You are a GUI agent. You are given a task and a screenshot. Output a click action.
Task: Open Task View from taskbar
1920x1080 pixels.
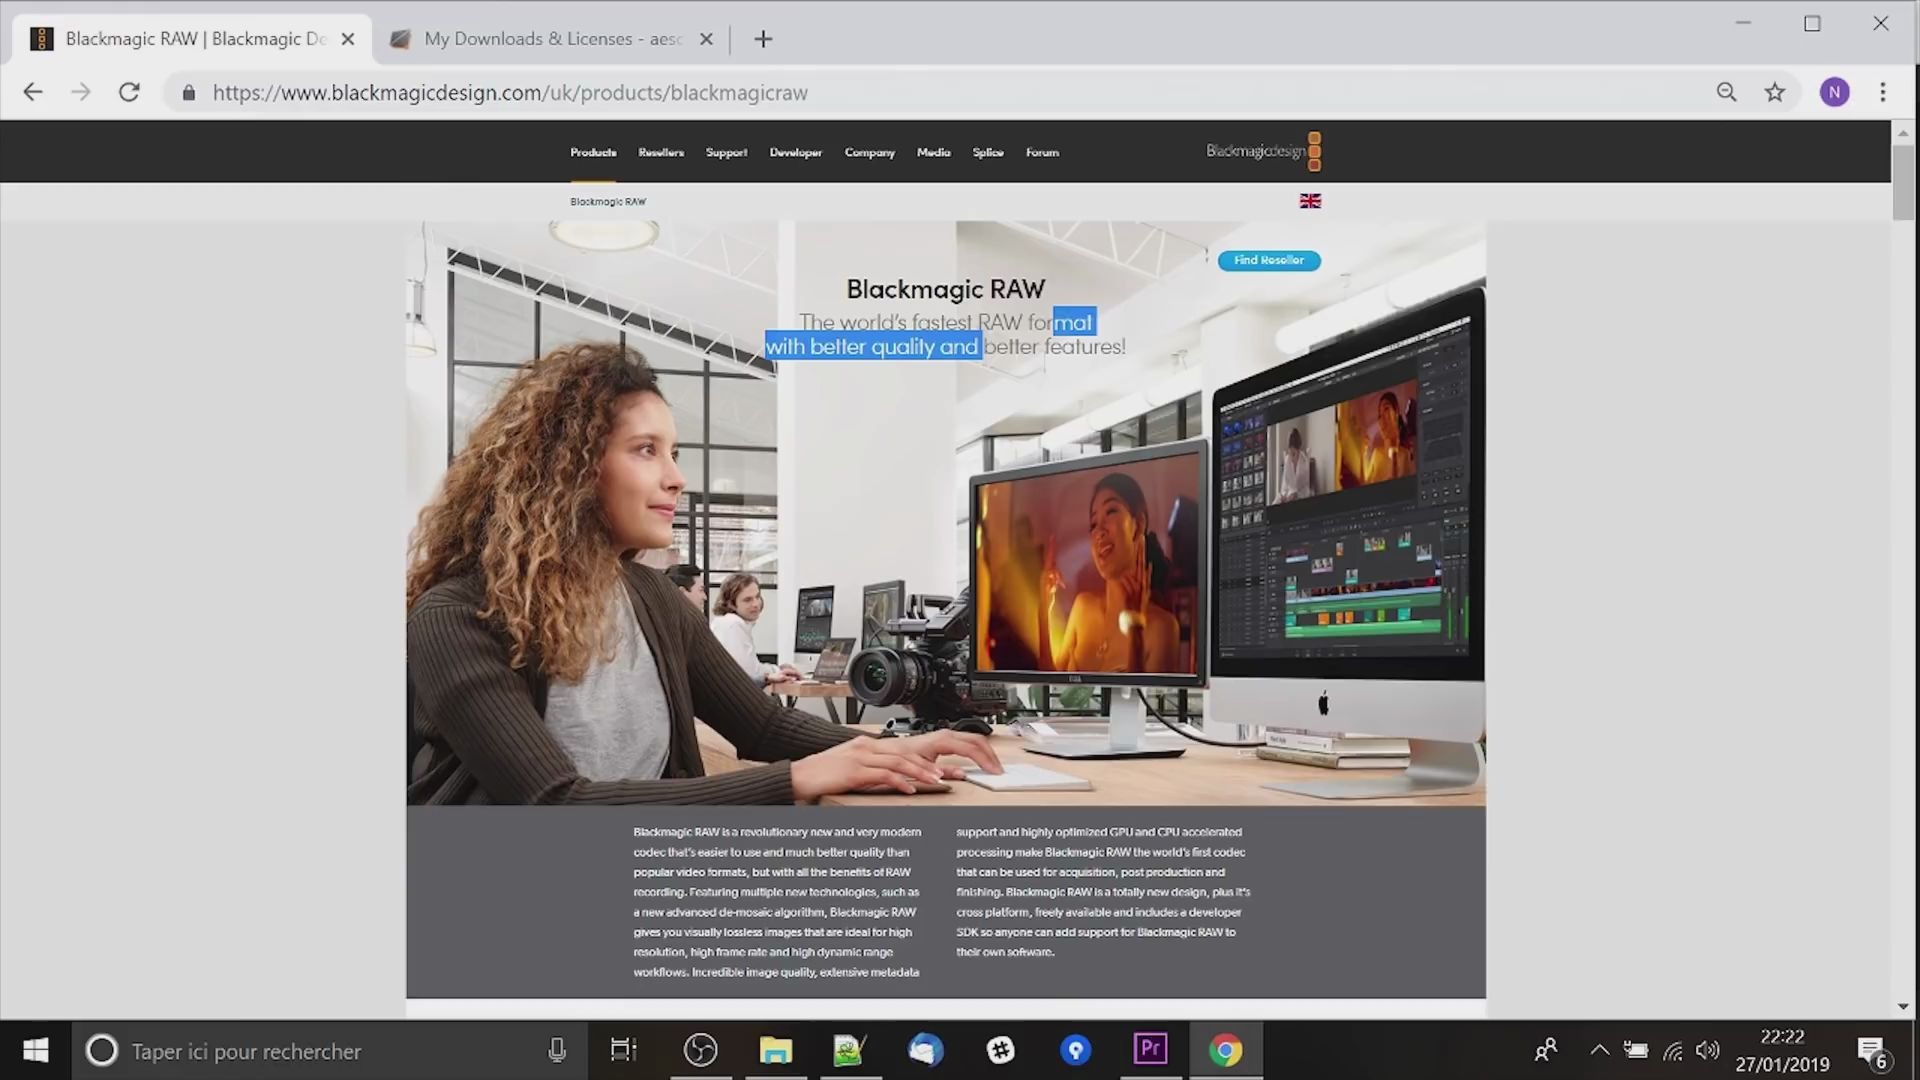pyautogui.click(x=623, y=1050)
